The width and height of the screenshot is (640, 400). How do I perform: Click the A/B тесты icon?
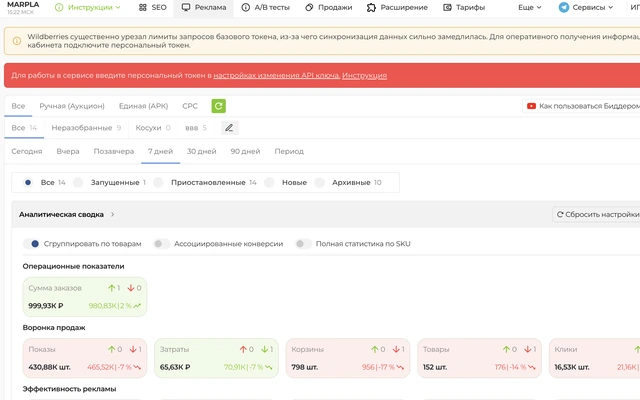245,7
